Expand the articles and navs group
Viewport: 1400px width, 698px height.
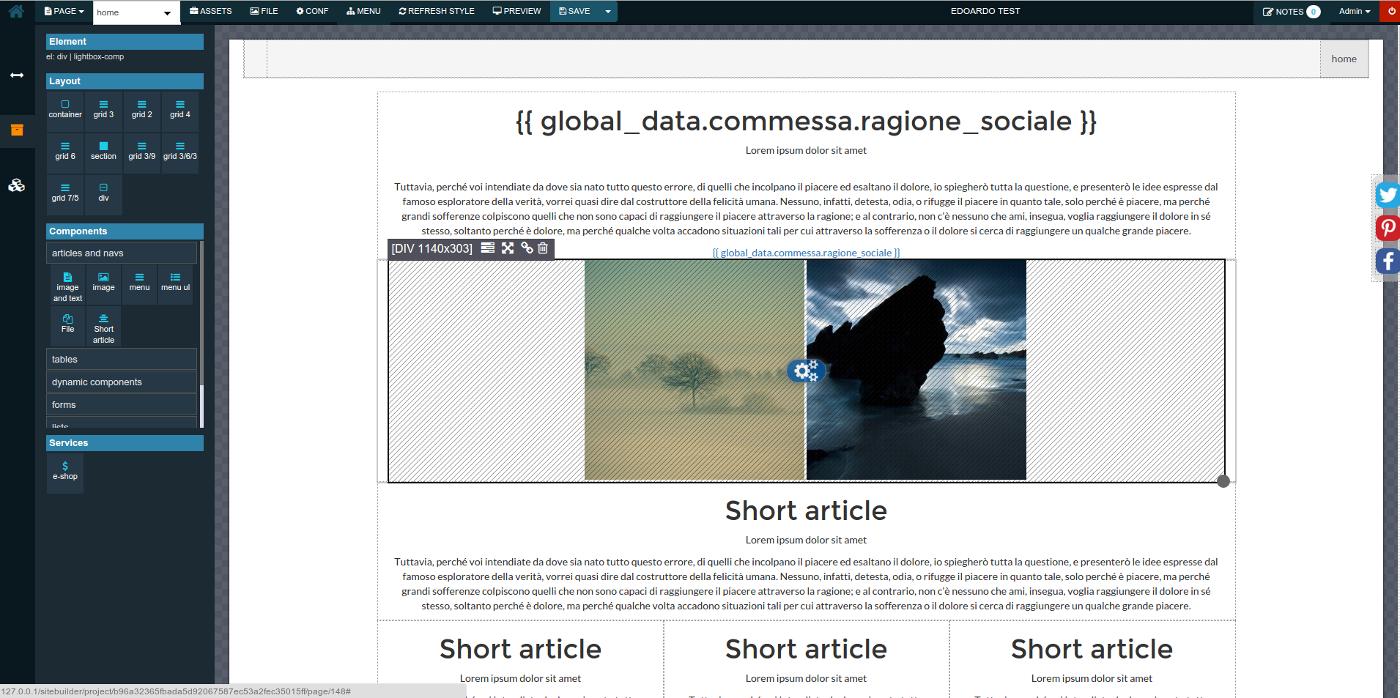pyautogui.click(x=122, y=253)
